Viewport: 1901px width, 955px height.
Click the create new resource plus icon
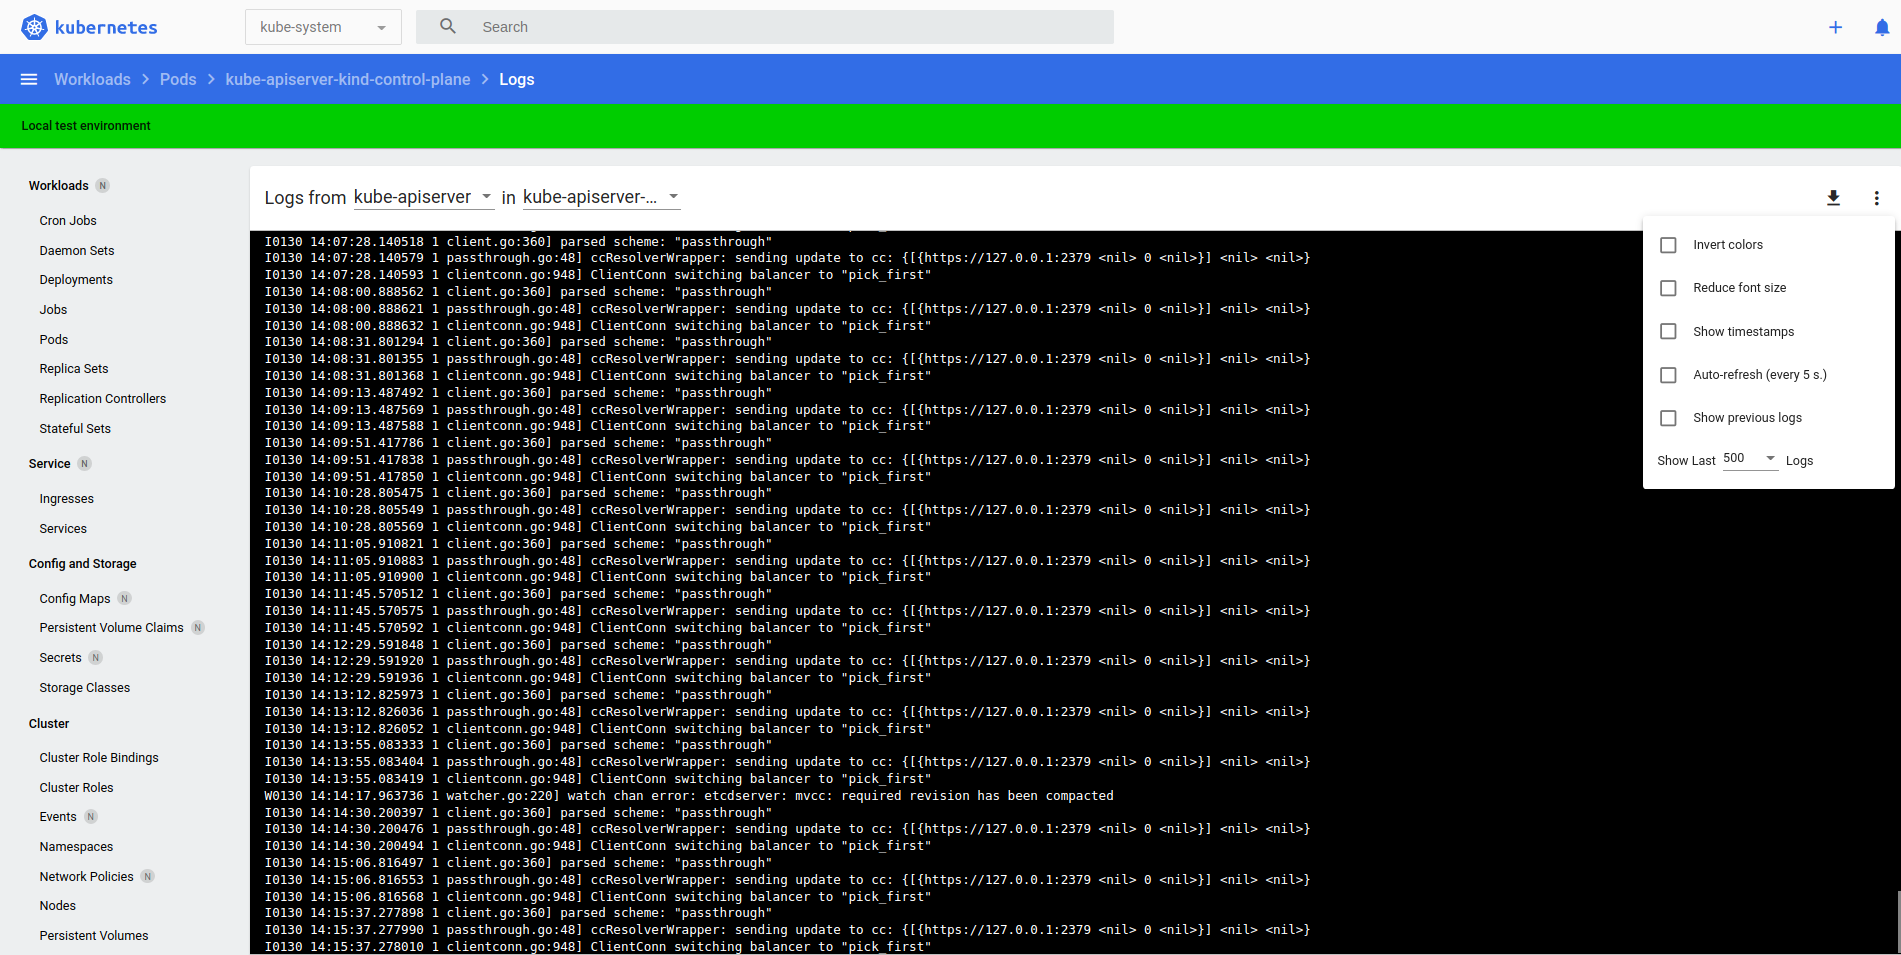pyautogui.click(x=1836, y=27)
